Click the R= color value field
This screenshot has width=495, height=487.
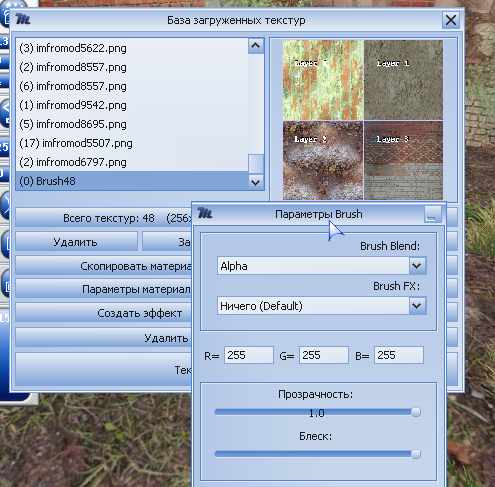tap(248, 355)
